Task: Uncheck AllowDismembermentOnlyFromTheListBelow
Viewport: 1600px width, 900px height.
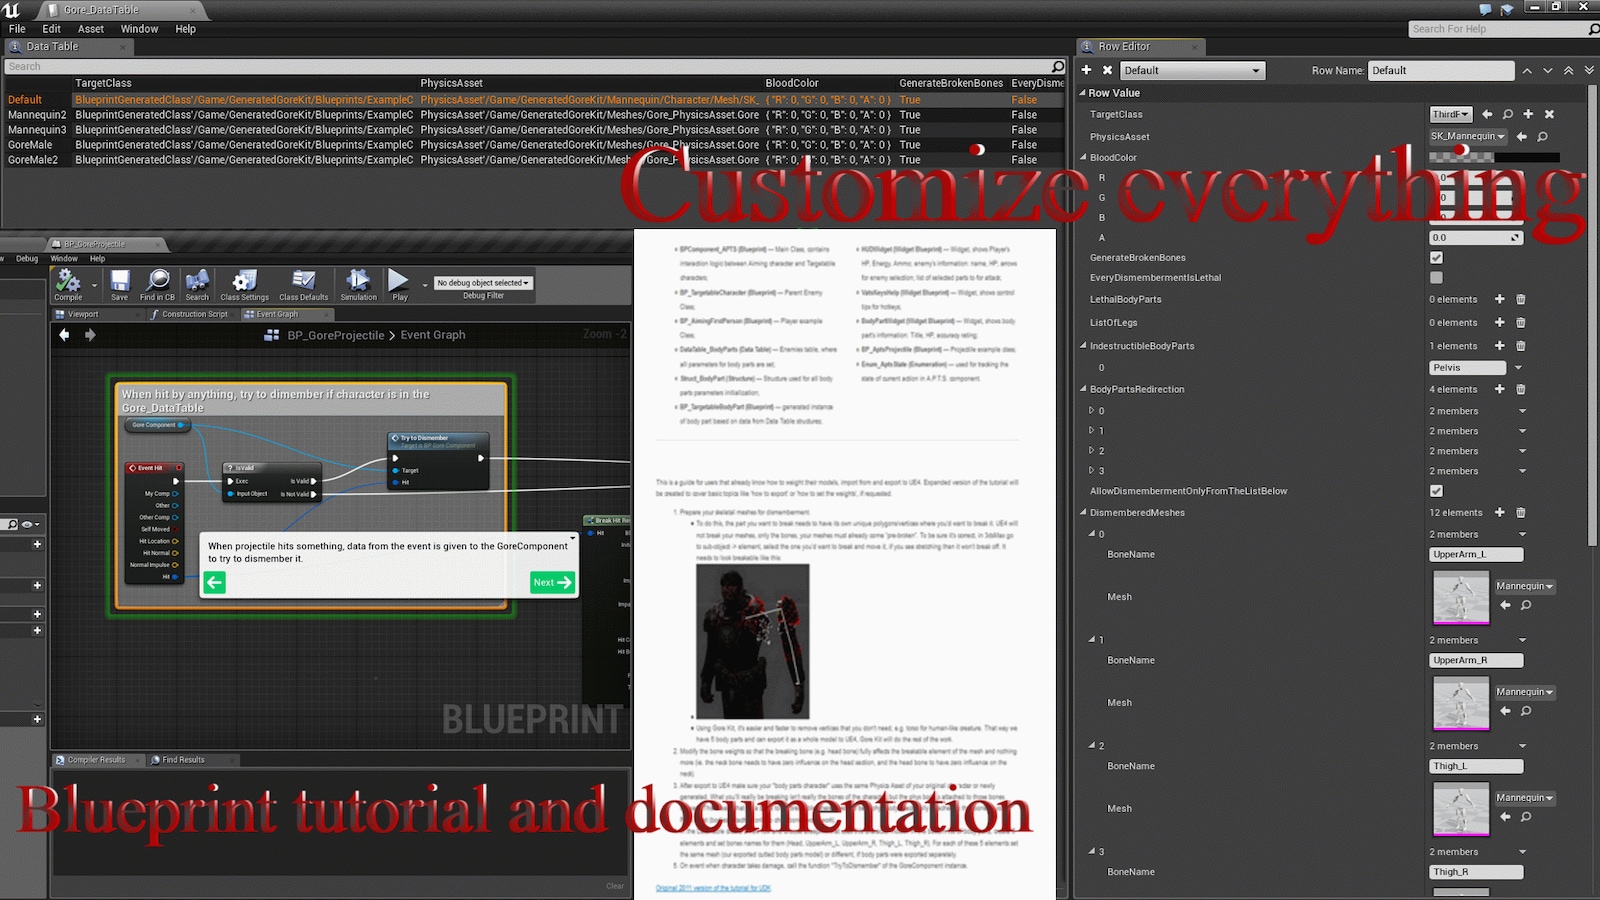Action: pyautogui.click(x=1436, y=491)
